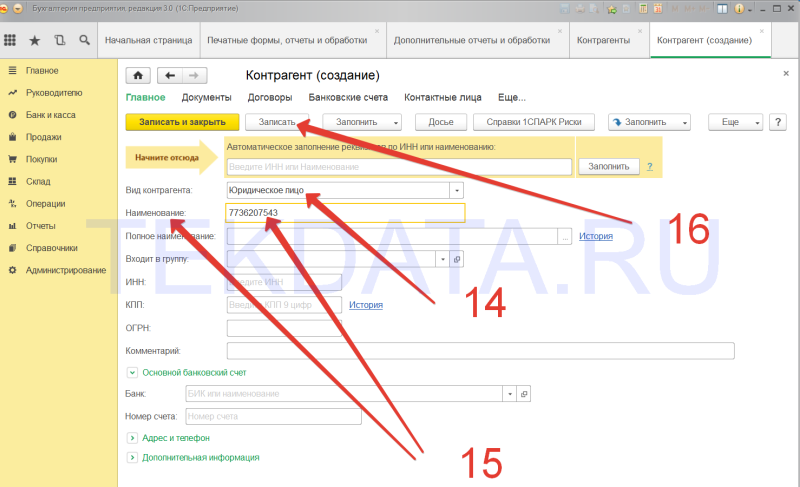The height and width of the screenshot is (487, 800).
Task: Click Записать и закрыть button
Action: 182,122
